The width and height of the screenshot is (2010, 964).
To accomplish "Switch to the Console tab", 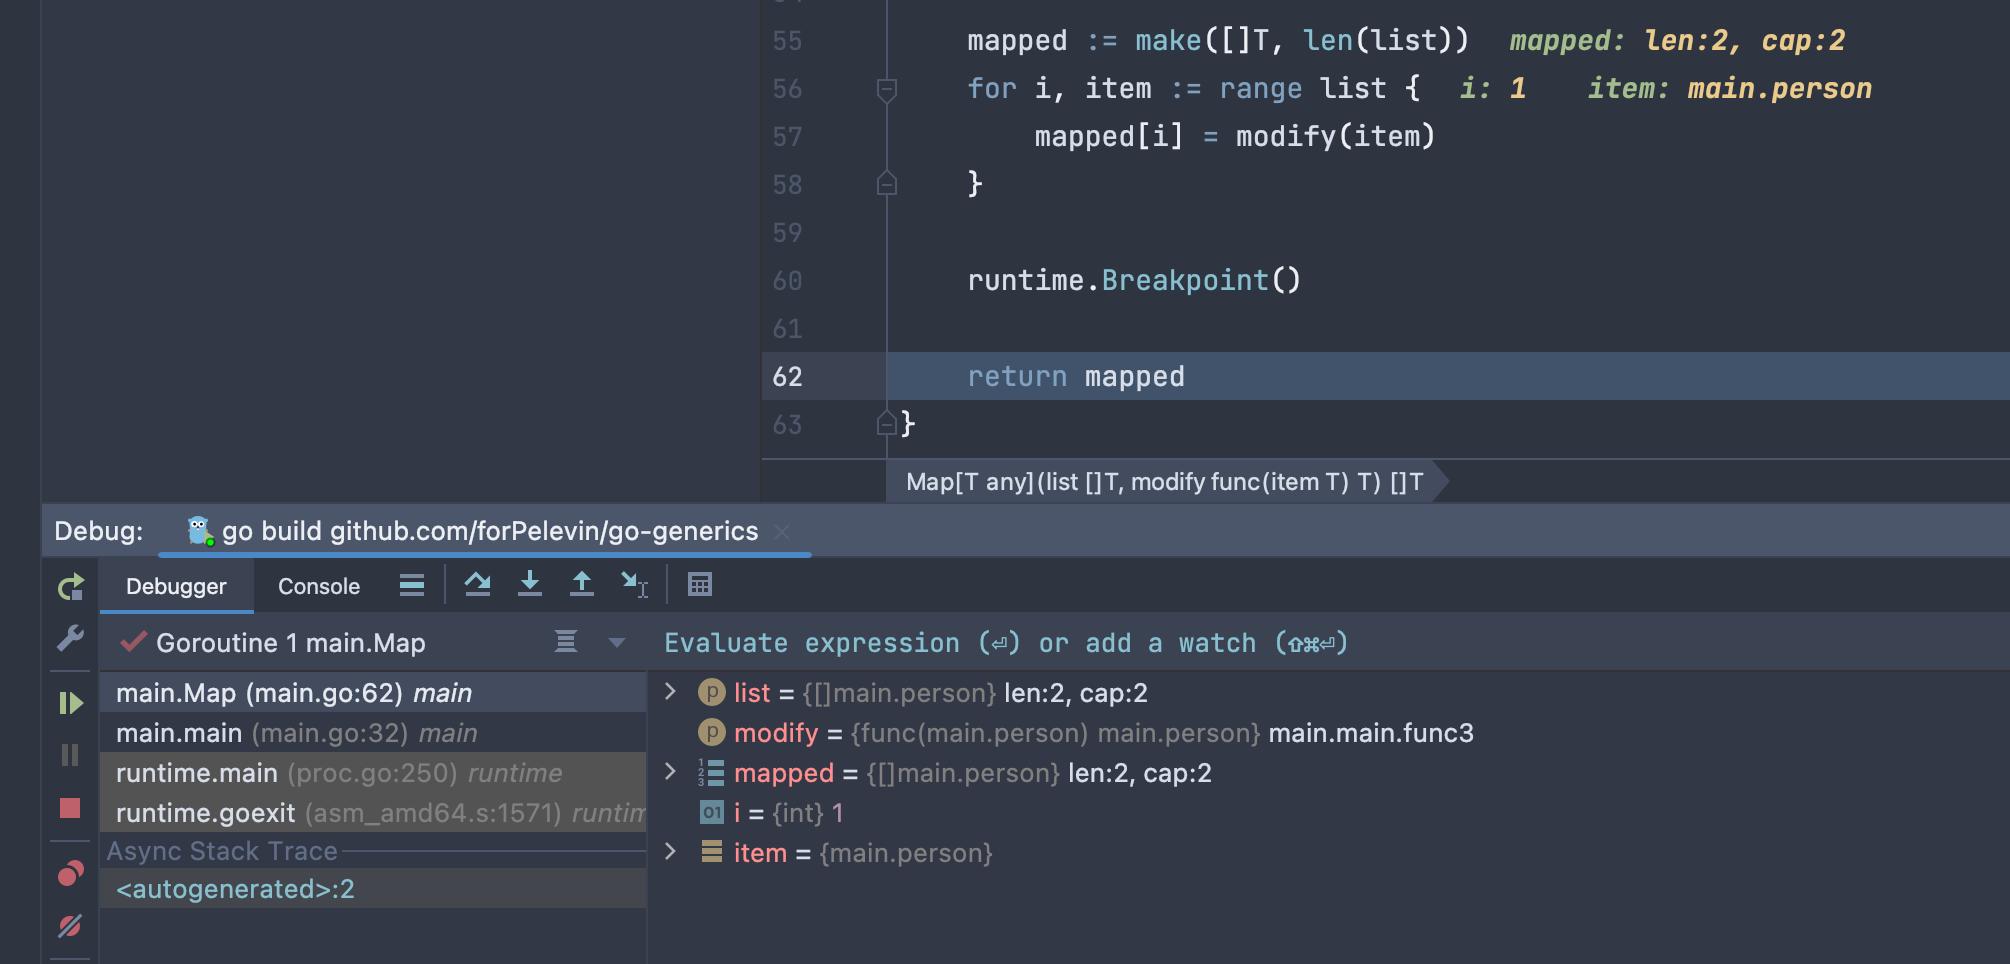I will 319,587.
